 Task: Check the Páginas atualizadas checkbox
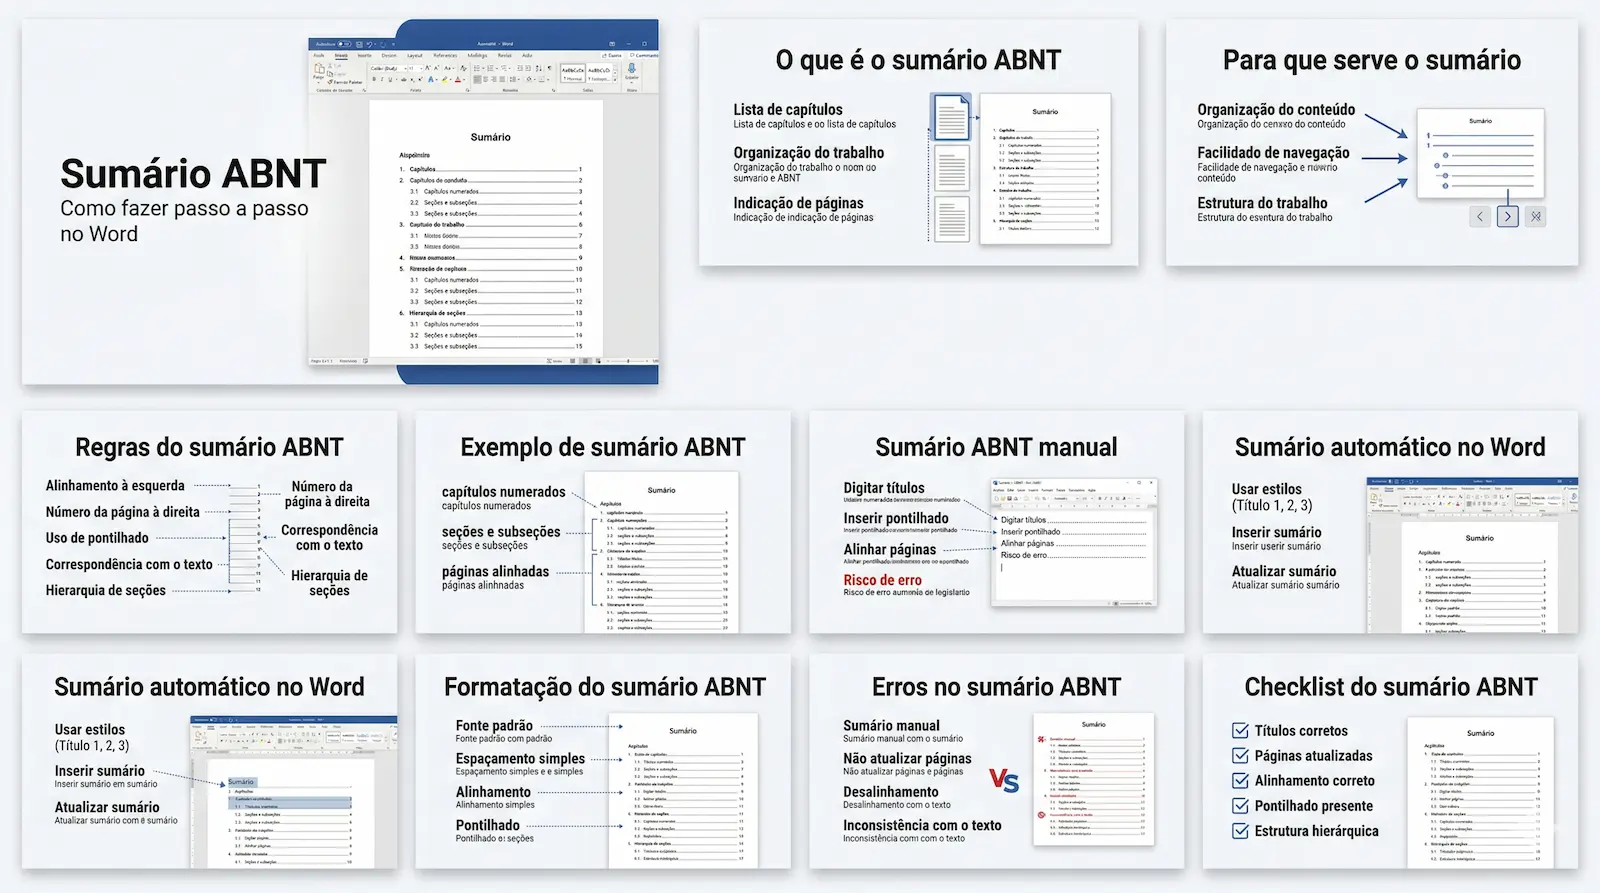click(1241, 756)
